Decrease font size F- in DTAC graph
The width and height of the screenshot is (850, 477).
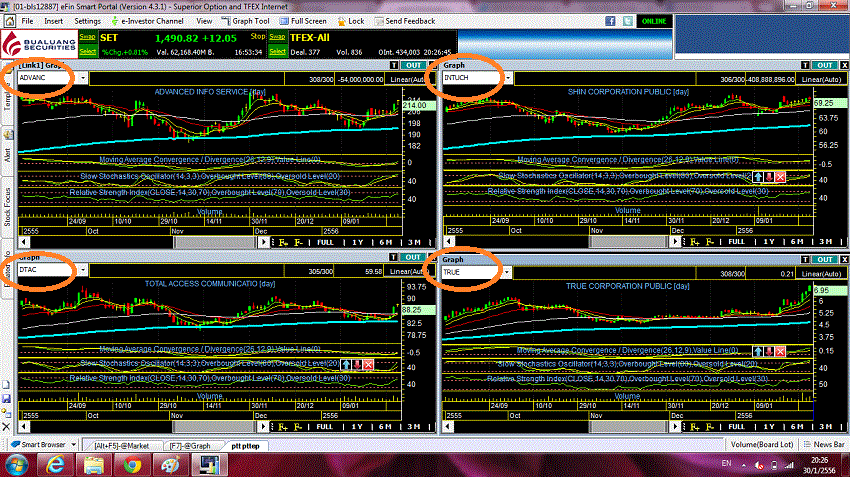pyautogui.click(x=298, y=427)
